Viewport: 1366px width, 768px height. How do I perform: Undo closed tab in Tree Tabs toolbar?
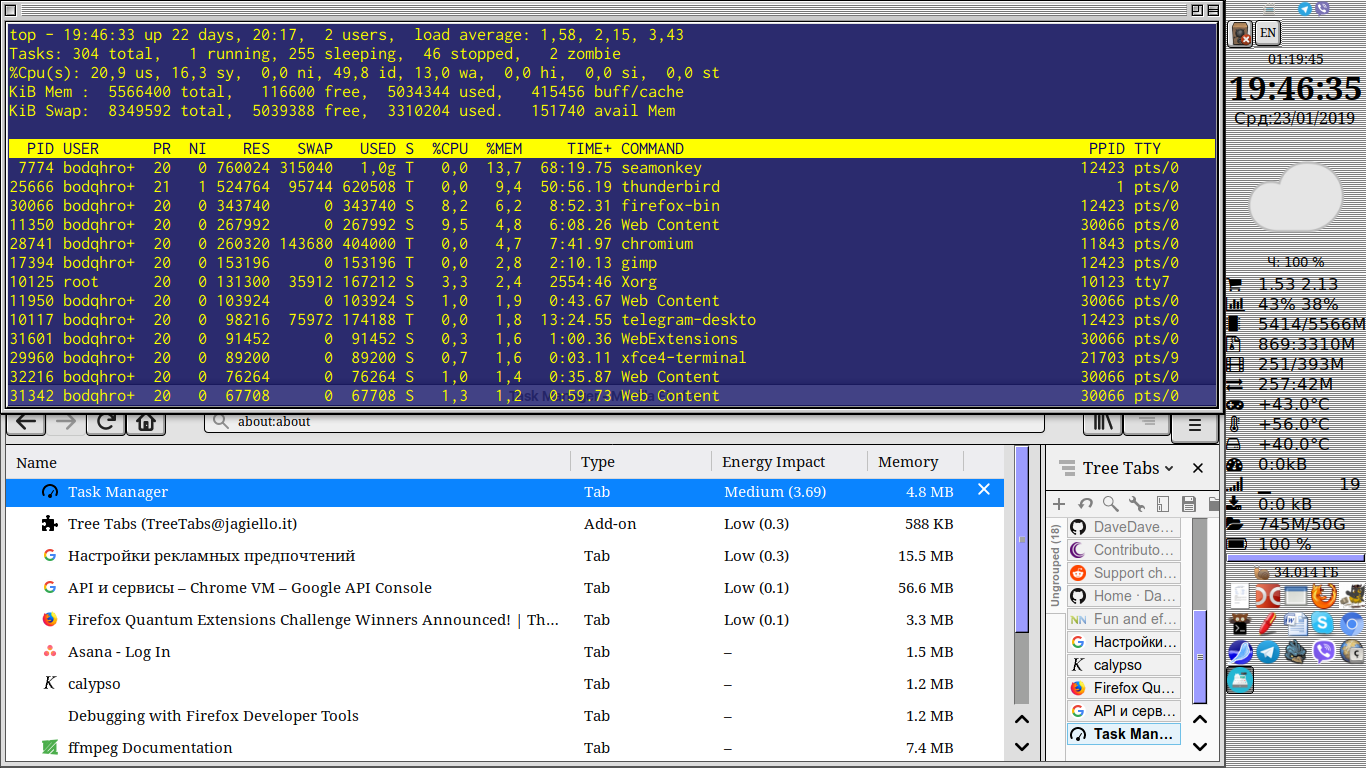pyautogui.click(x=1085, y=504)
